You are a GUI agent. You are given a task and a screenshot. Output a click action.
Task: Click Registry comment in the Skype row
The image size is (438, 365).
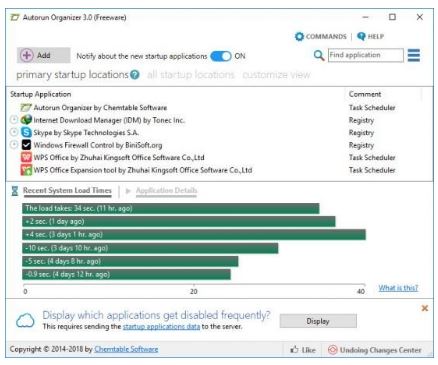click(x=361, y=133)
